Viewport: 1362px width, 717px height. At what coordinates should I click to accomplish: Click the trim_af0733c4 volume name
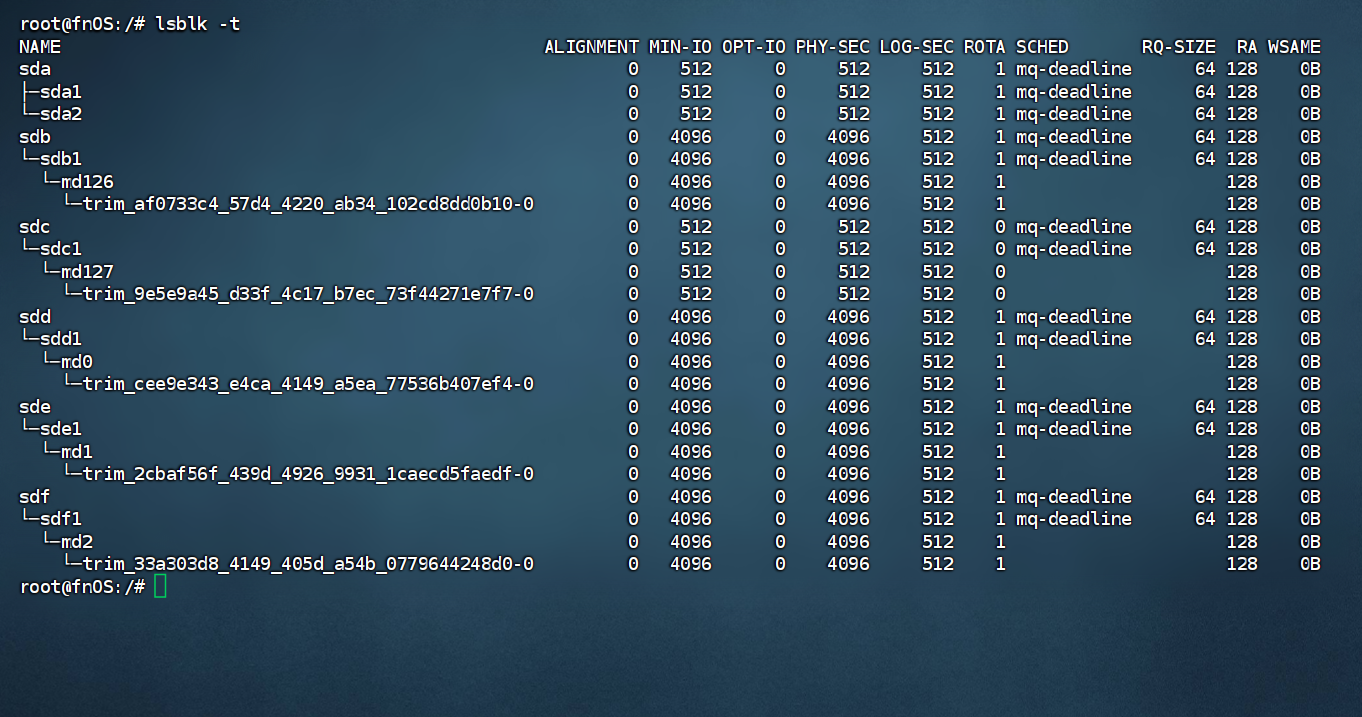(308, 204)
